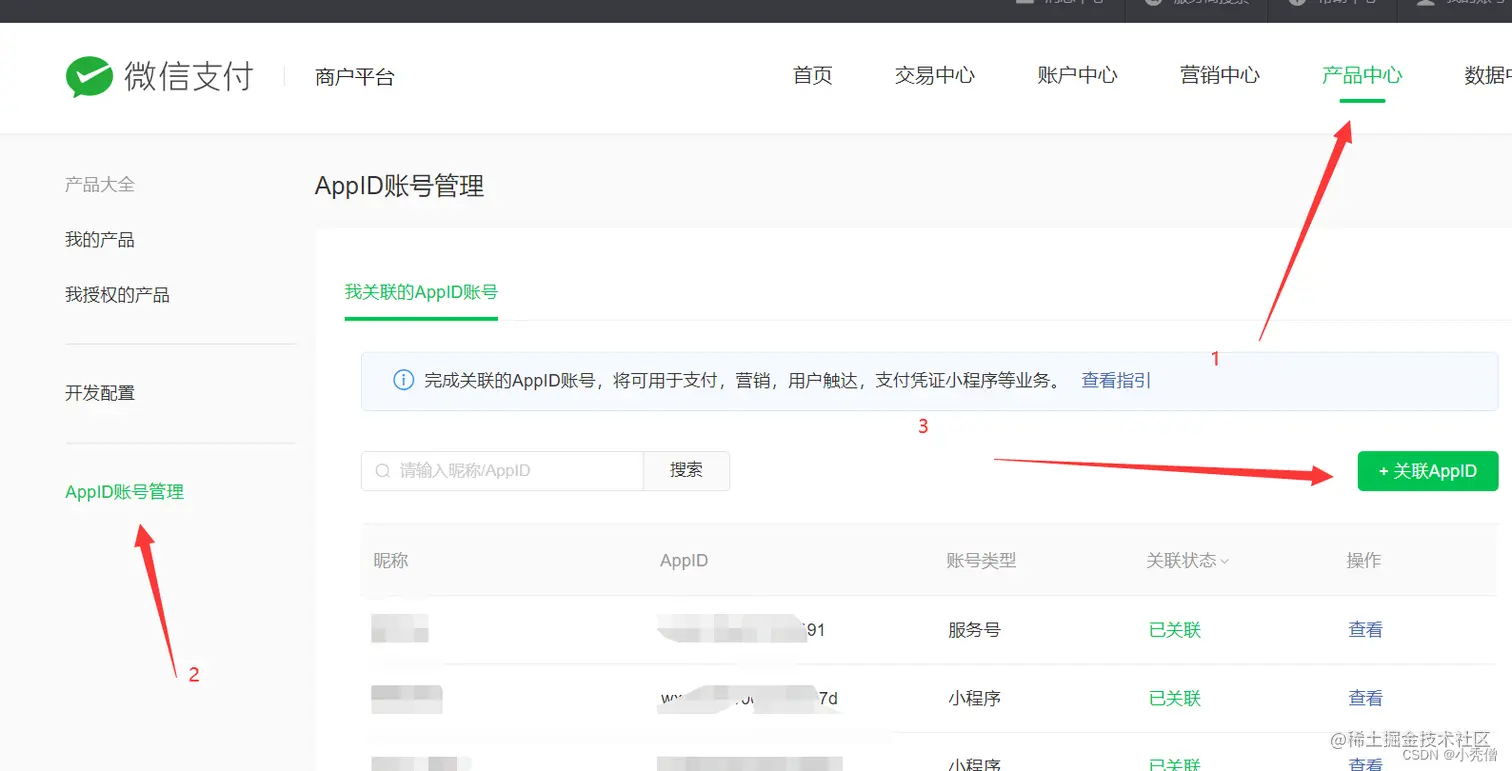Focus the 请输入昵称/AppID search field
The height and width of the screenshot is (771, 1512).
coord(502,471)
